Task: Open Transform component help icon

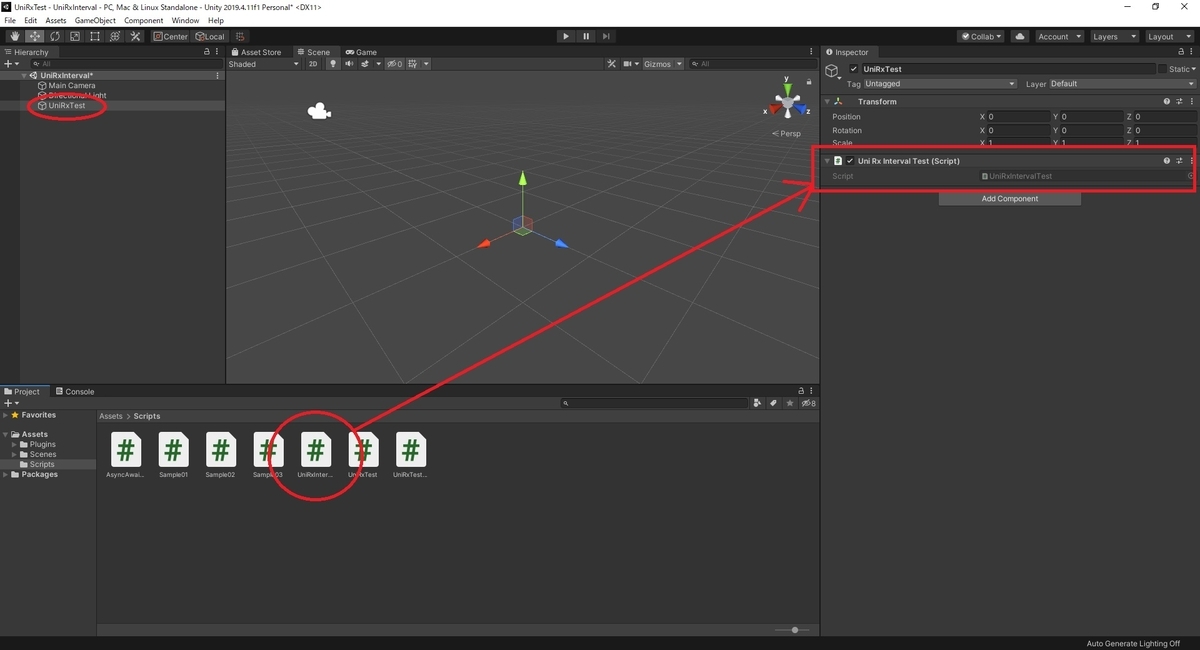Action: click(x=1167, y=102)
